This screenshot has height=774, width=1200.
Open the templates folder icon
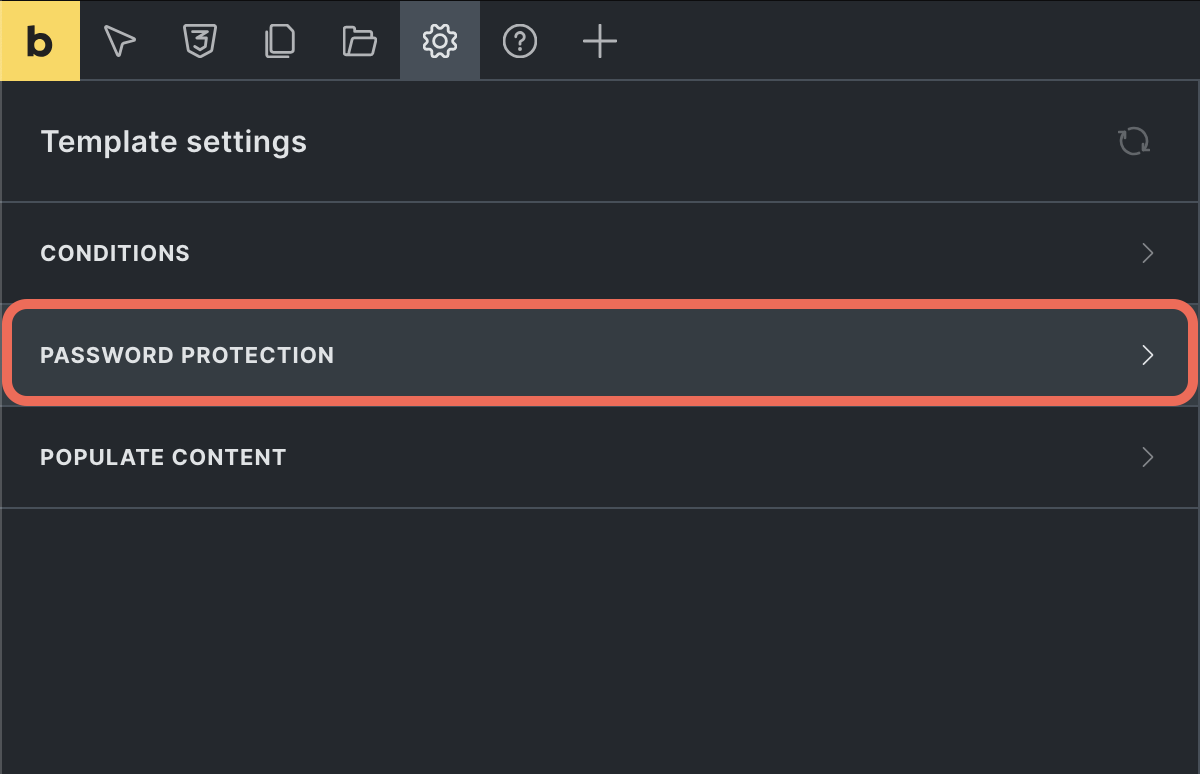pos(360,41)
